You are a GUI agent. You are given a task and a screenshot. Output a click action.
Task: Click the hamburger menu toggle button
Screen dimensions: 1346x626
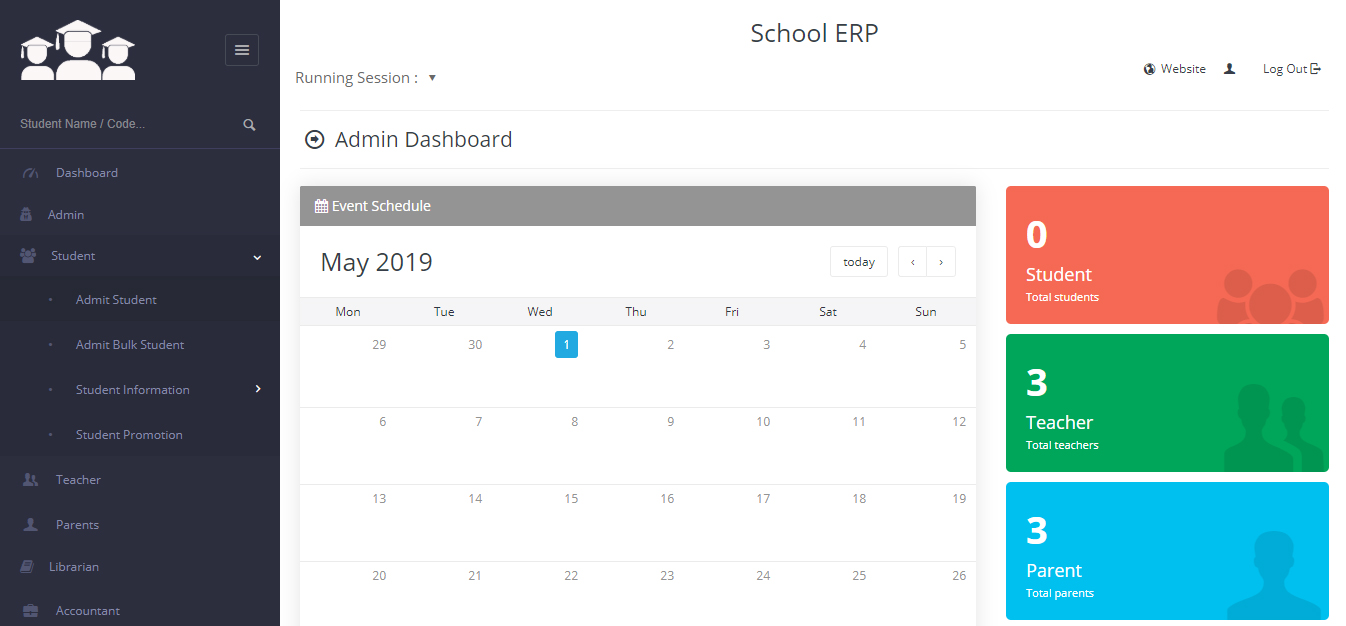(241, 50)
